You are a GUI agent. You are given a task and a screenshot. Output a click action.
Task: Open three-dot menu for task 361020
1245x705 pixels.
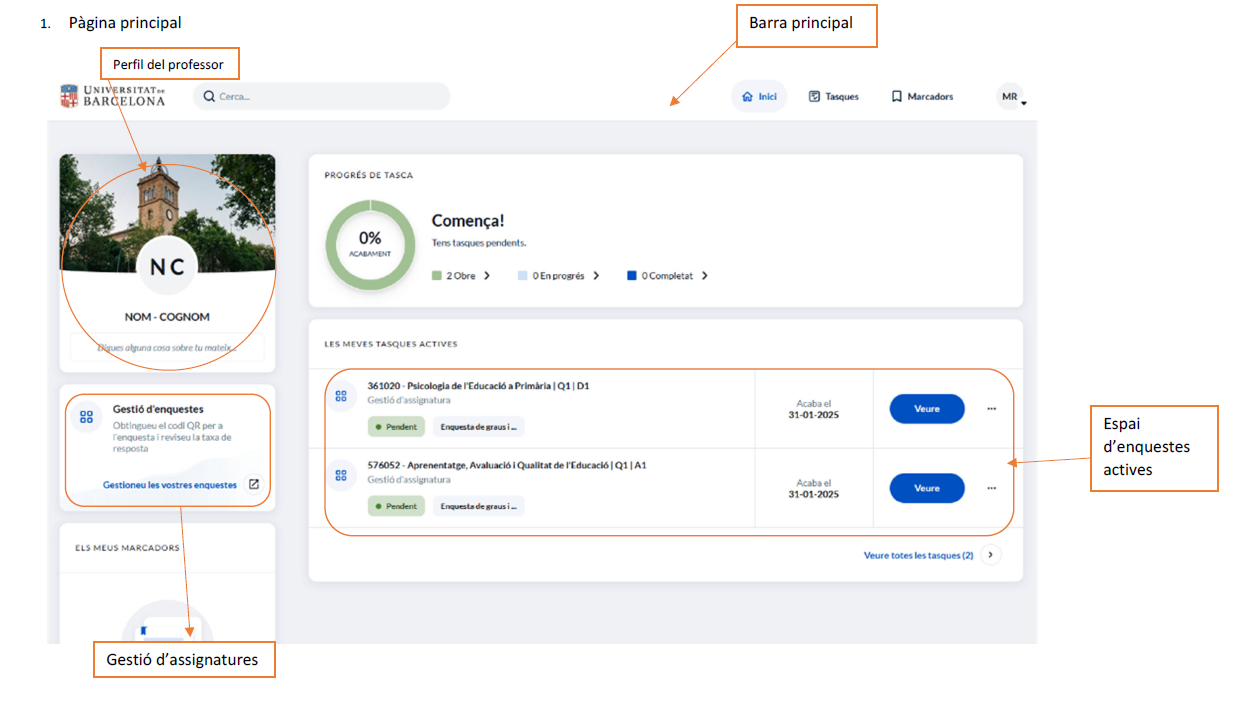point(991,409)
